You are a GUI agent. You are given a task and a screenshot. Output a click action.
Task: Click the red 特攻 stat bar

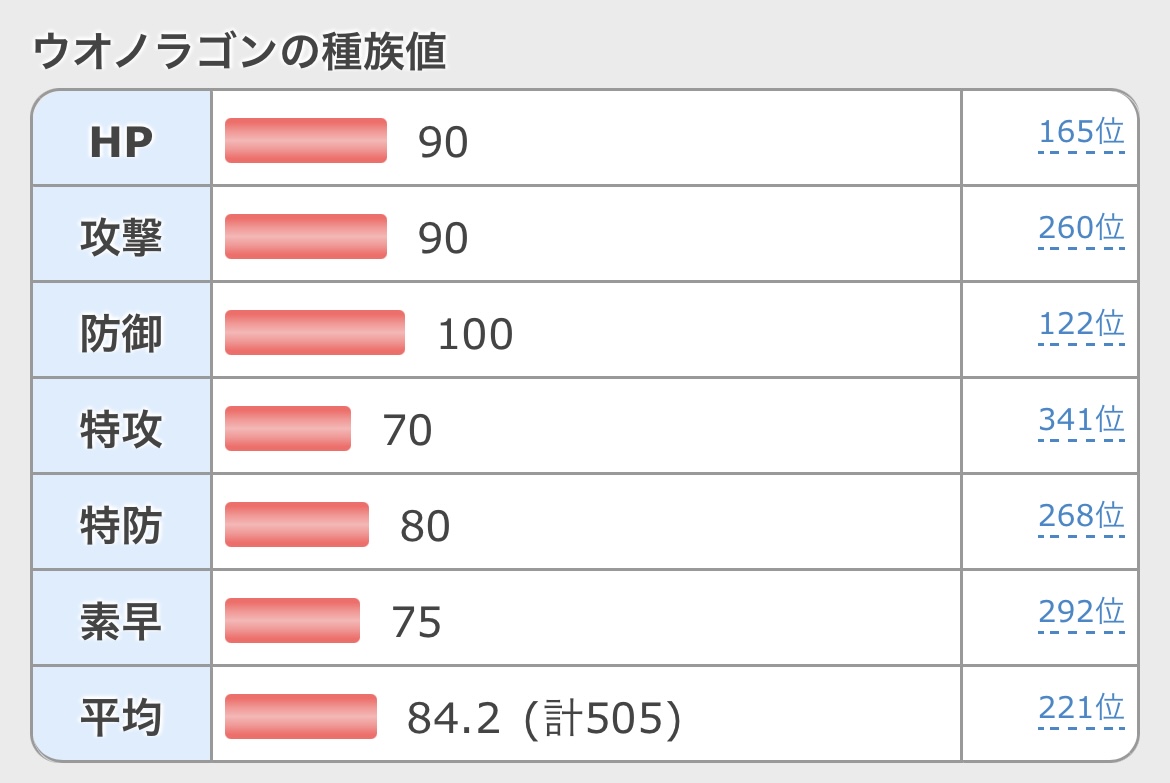tap(287, 429)
